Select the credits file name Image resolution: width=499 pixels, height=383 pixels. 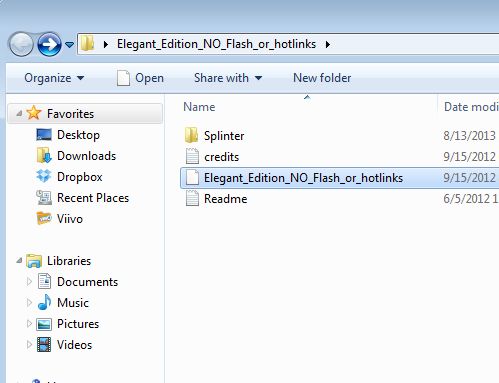click(221, 157)
